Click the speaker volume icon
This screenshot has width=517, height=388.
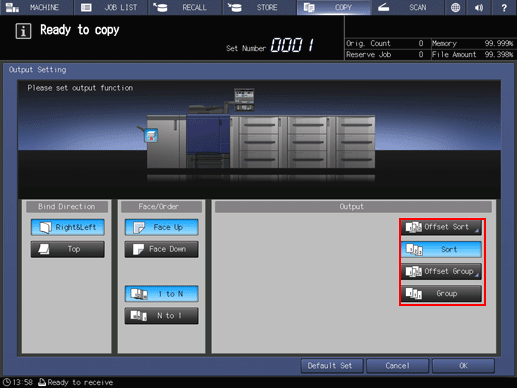(x=479, y=7)
